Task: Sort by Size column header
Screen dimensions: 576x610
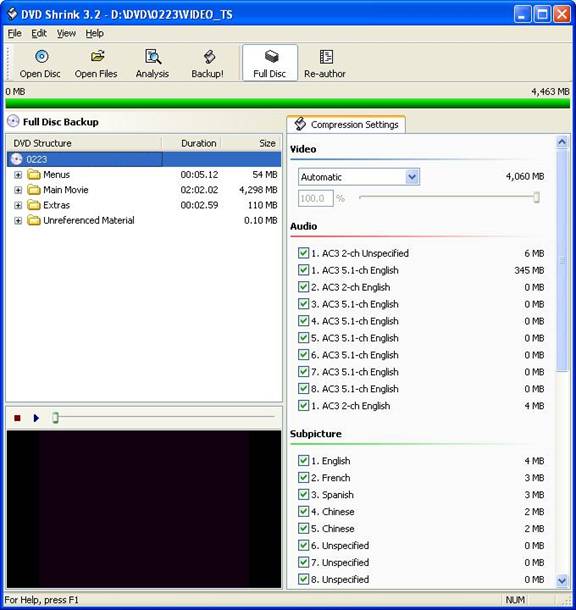Action: [x=251, y=143]
